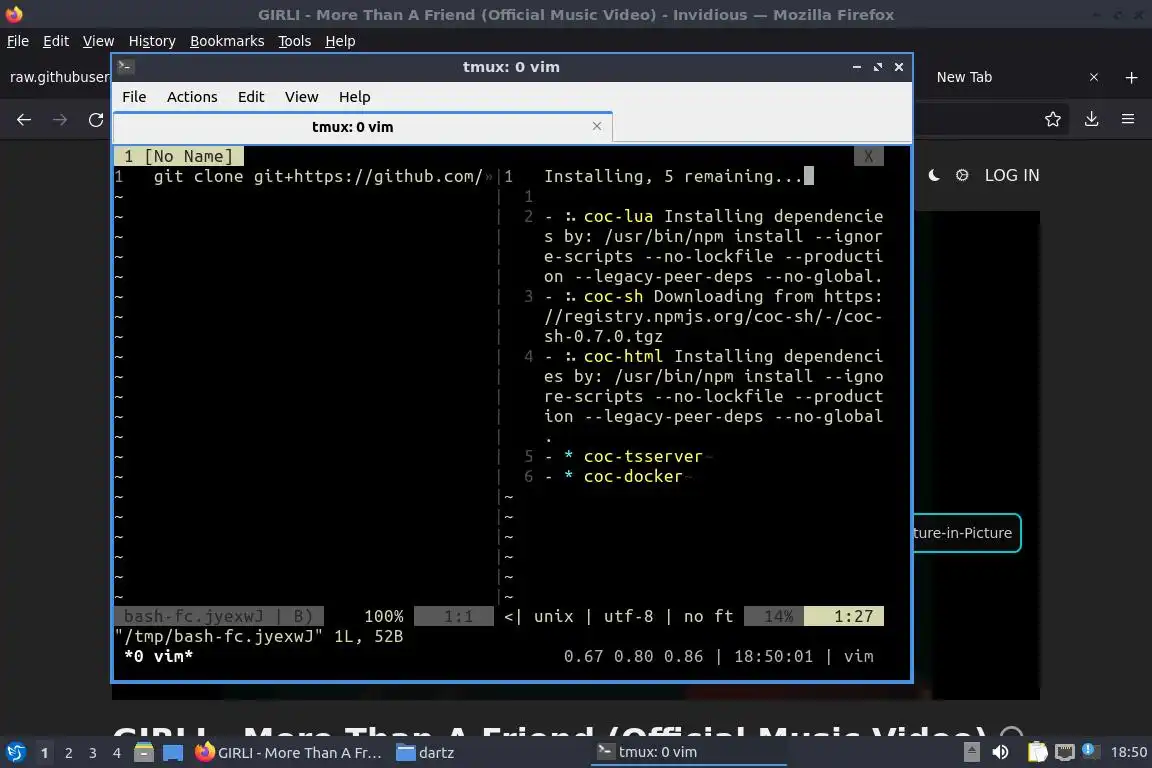Screen dimensions: 1152x768
Task: Open a new Firefox tab with plus
Action: 1131,77
